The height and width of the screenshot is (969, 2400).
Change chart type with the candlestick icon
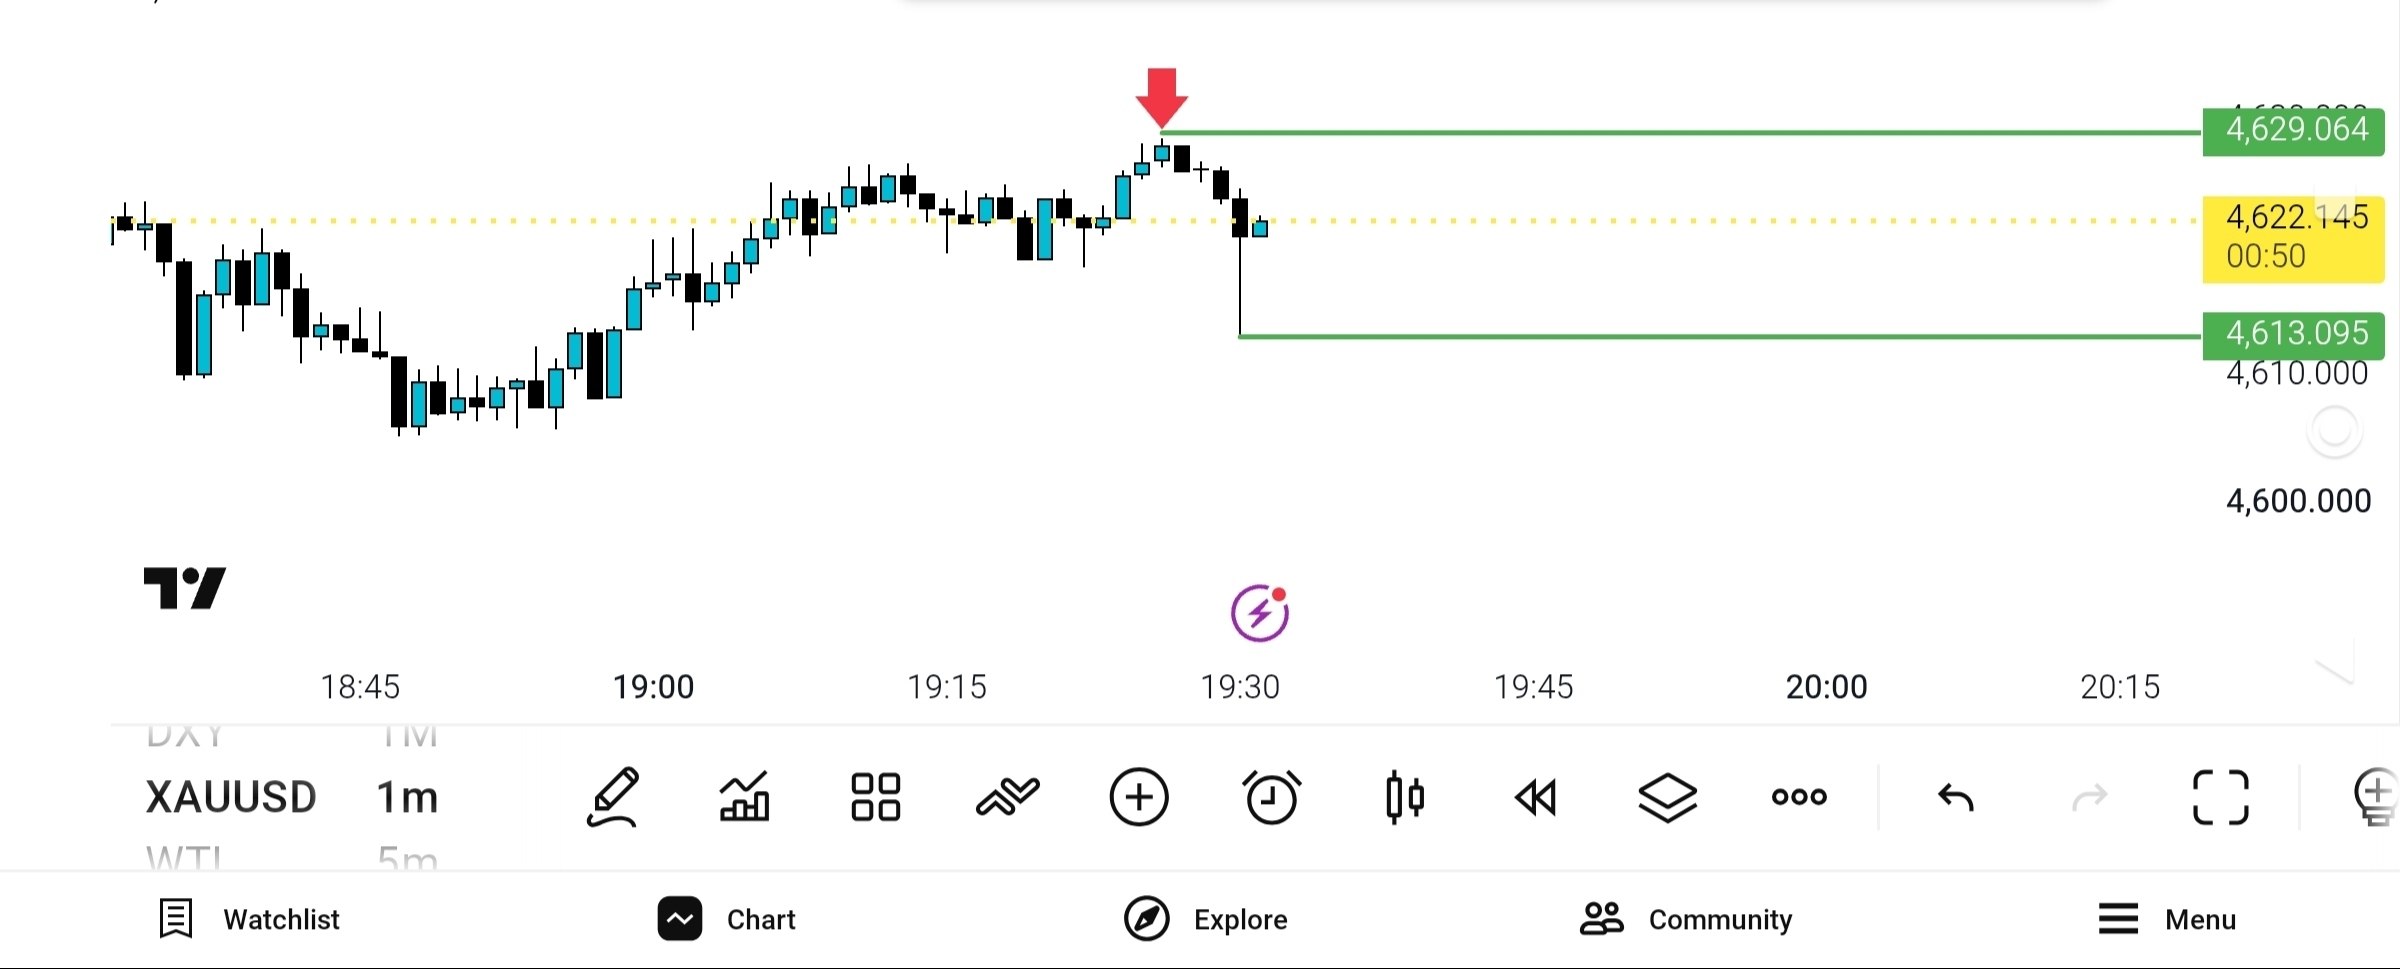click(1404, 797)
